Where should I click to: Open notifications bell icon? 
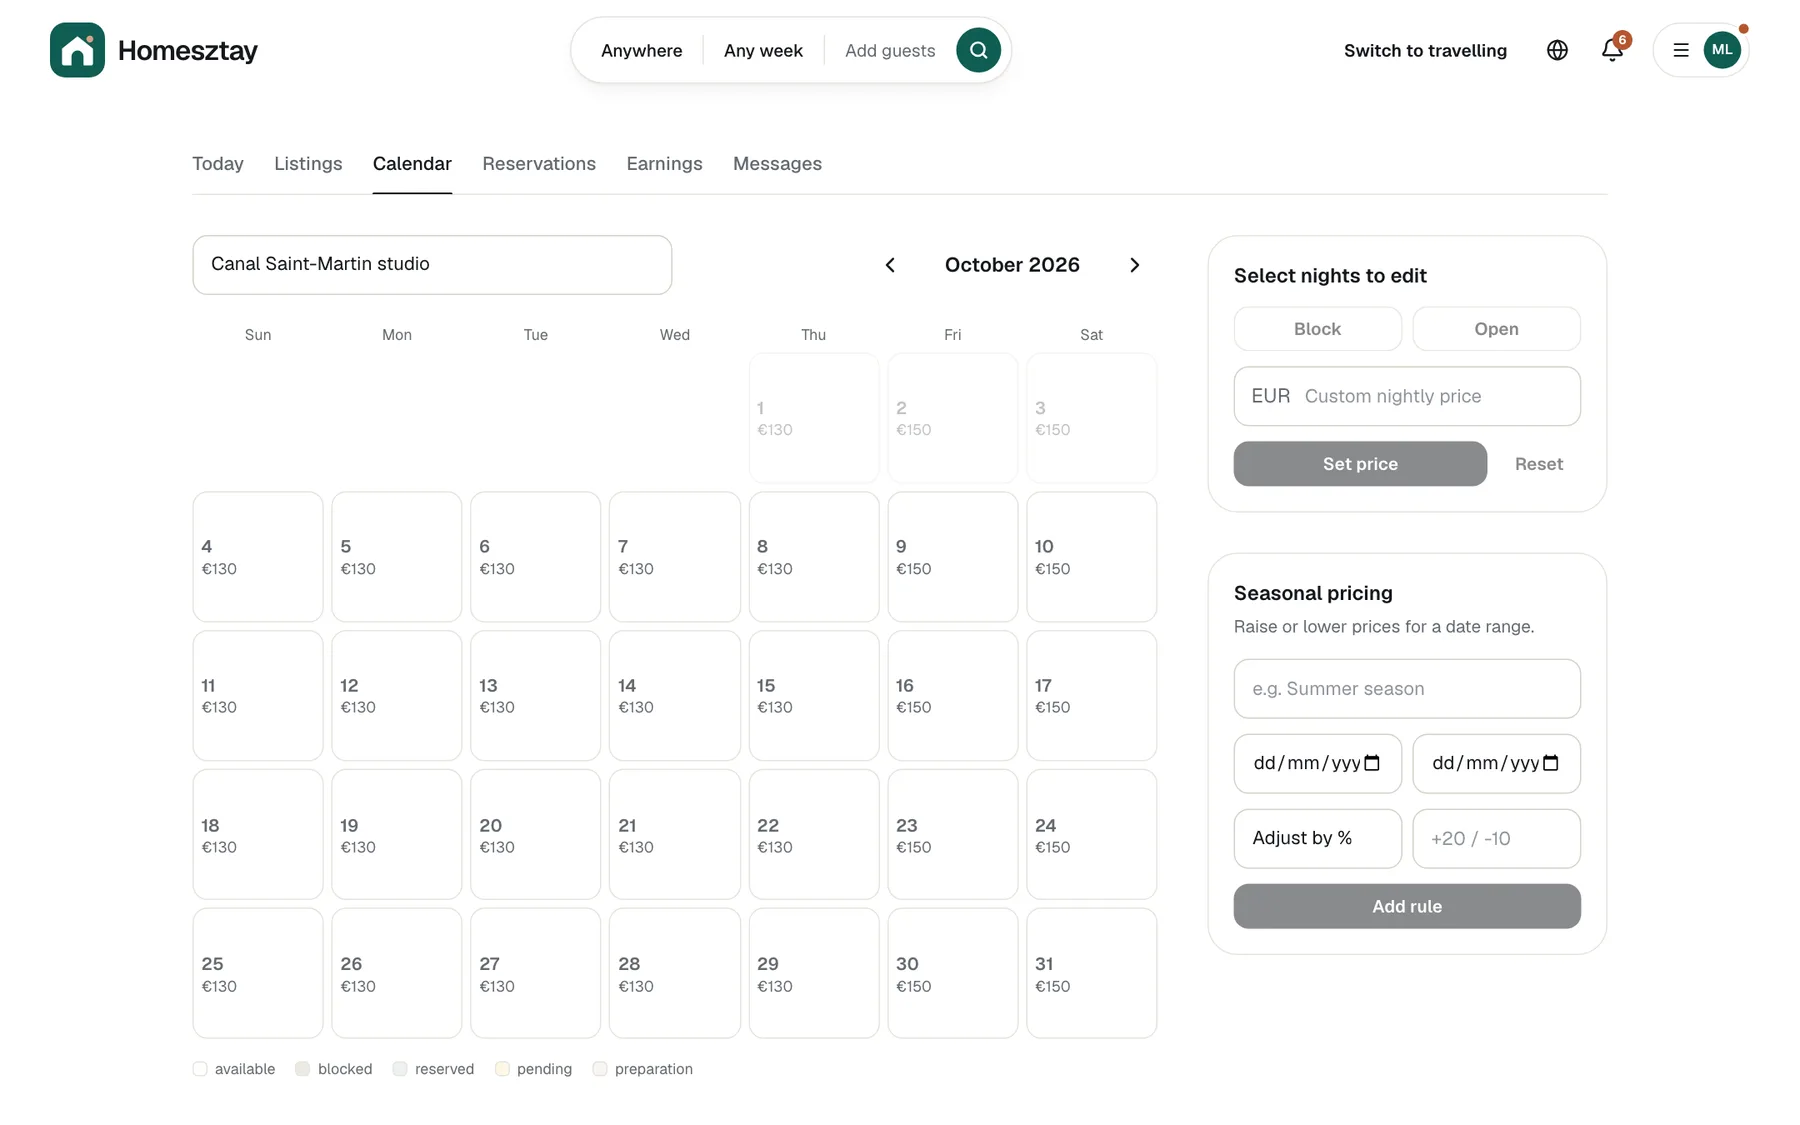pyautogui.click(x=1612, y=50)
